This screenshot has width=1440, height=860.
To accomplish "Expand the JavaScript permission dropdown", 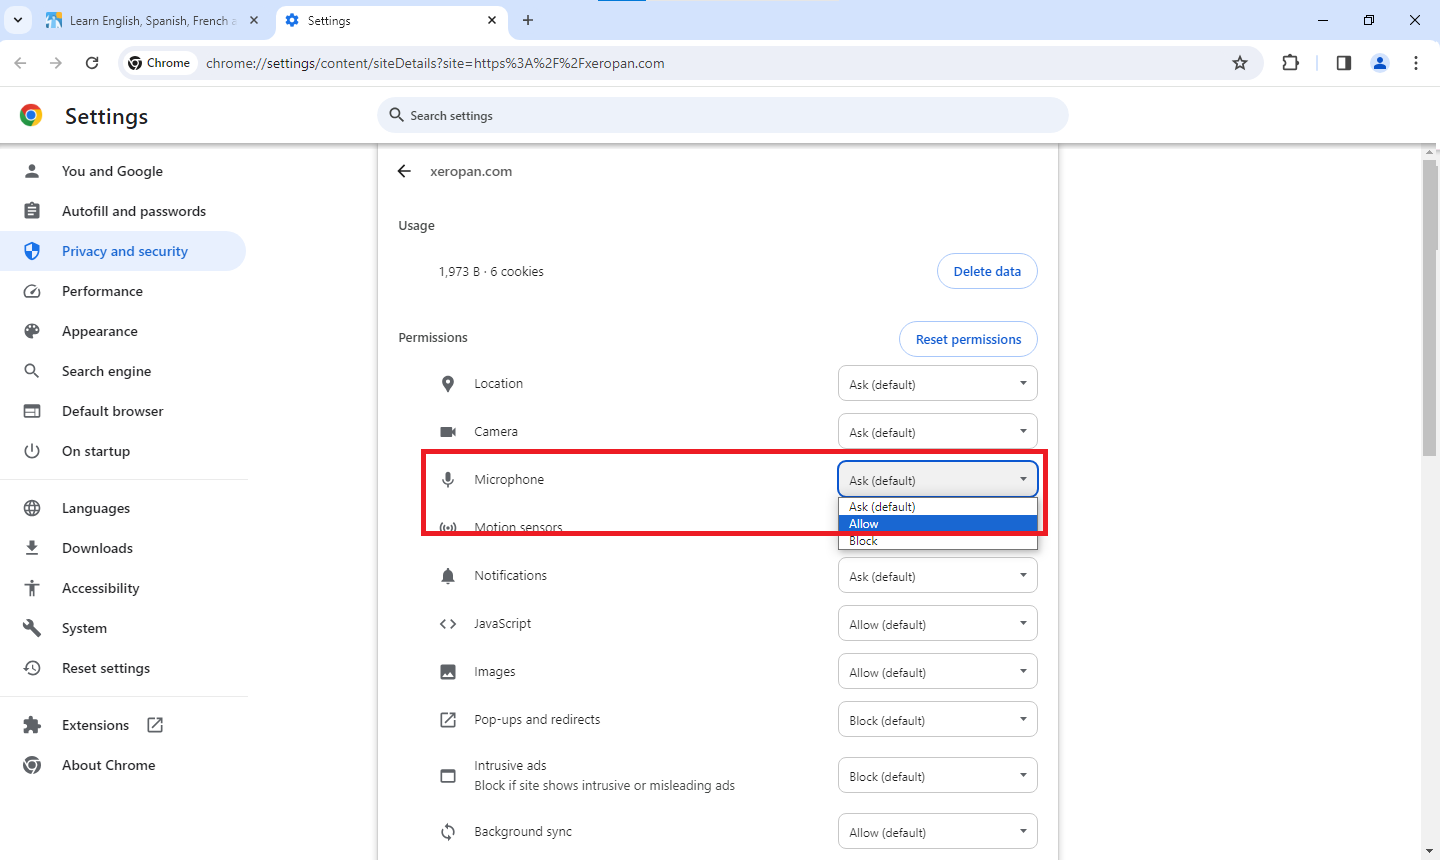I will tap(937, 624).
